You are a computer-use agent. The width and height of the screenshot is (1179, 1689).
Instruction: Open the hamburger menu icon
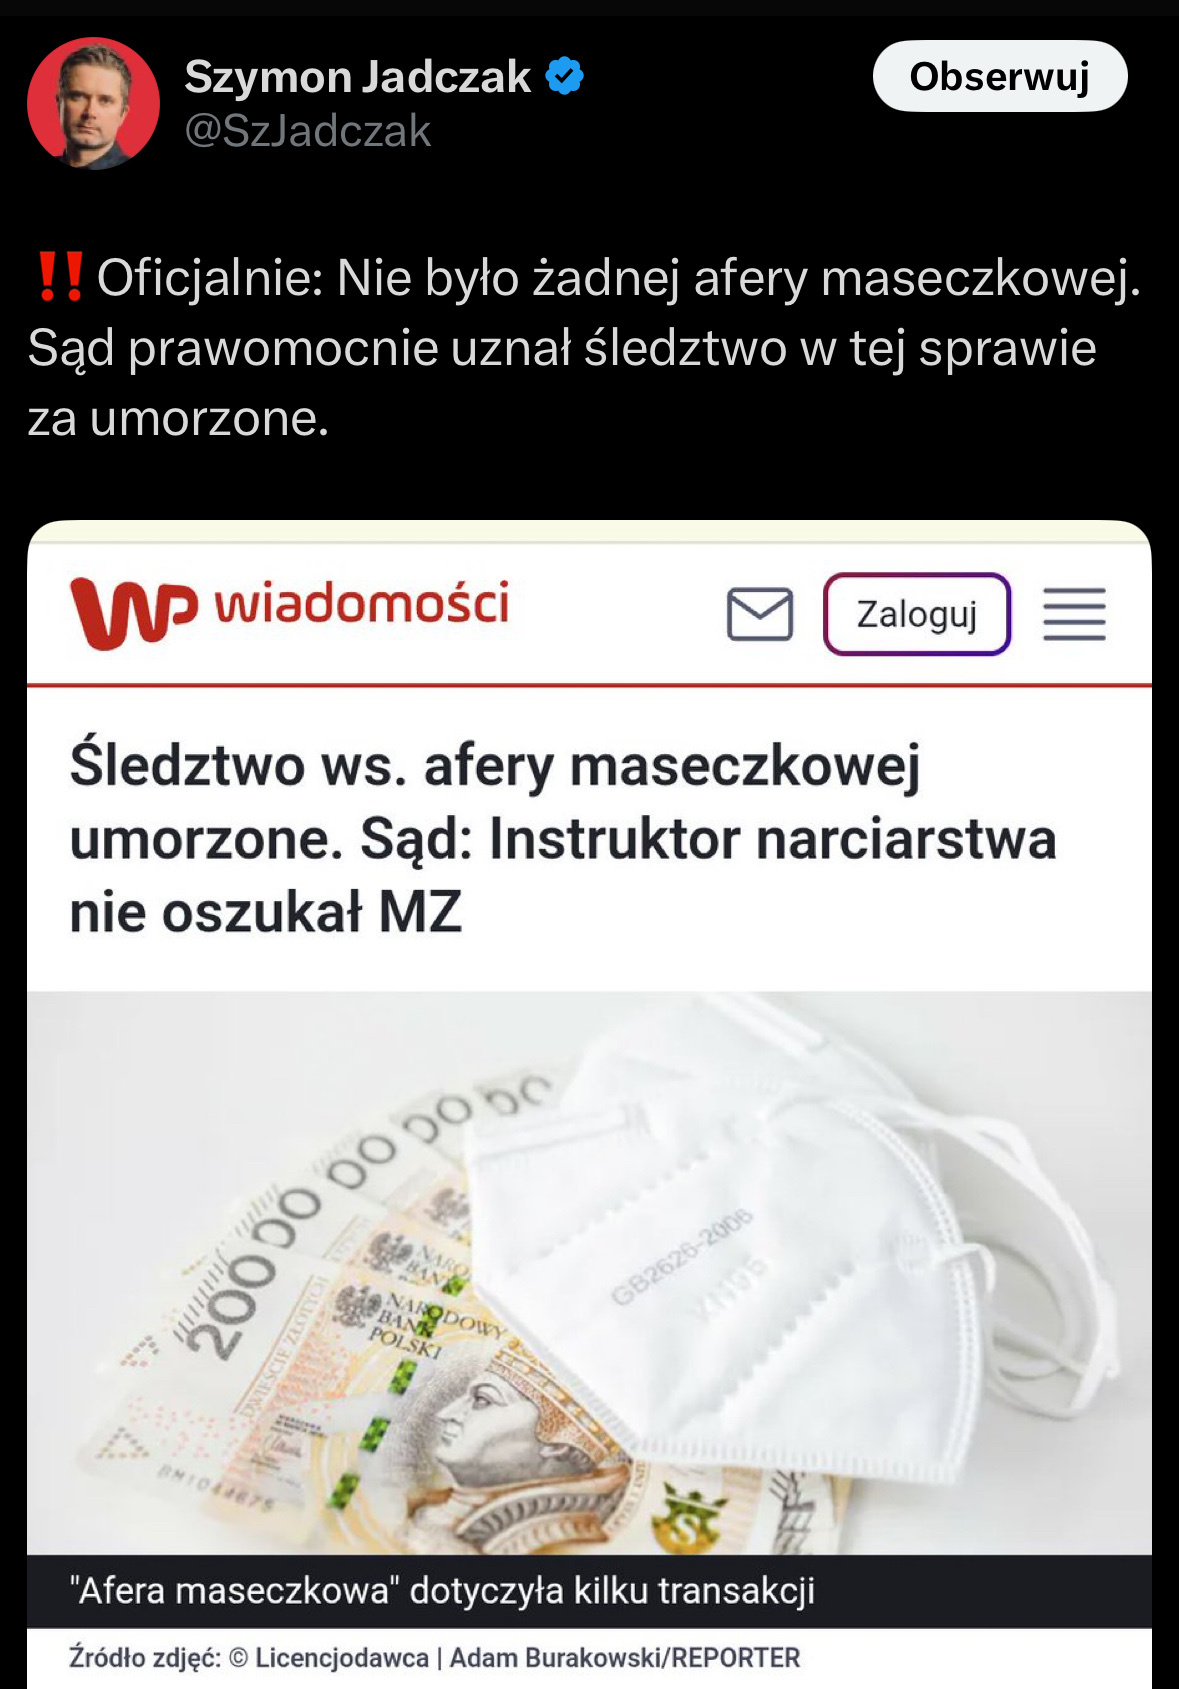tap(1075, 614)
